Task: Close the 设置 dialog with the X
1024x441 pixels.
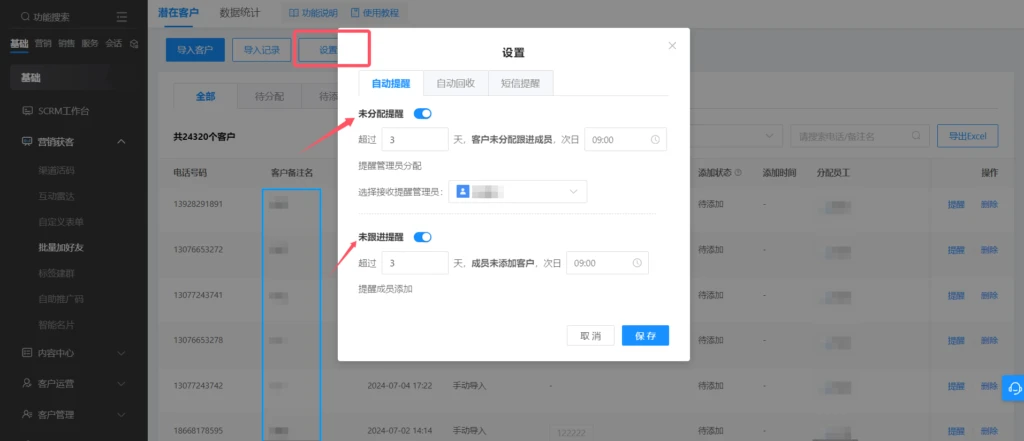Action: pyautogui.click(x=672, y=46)
